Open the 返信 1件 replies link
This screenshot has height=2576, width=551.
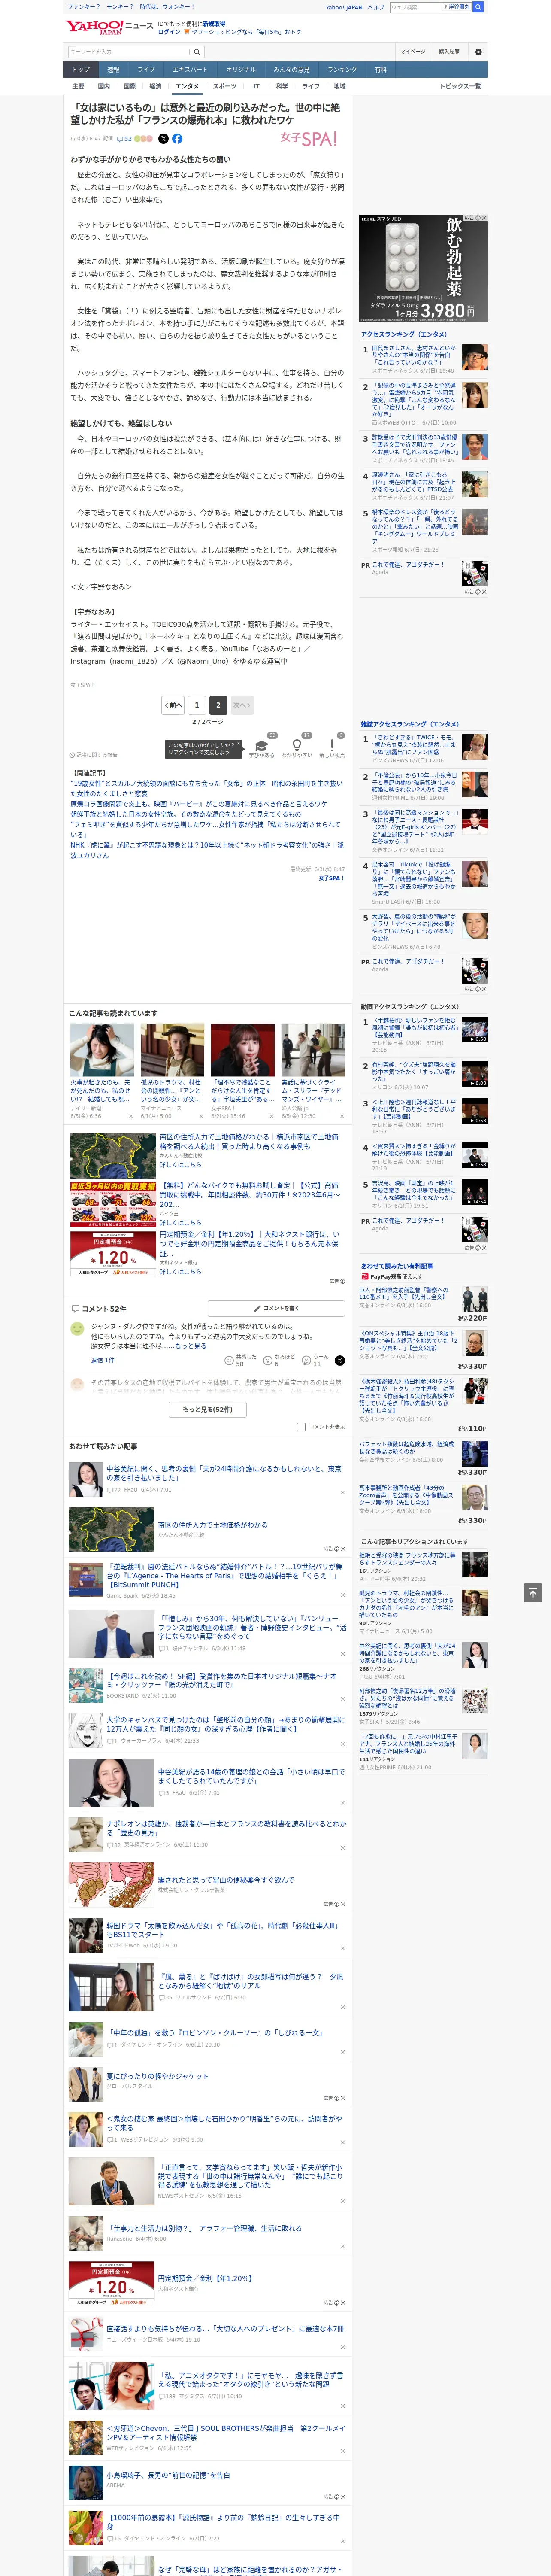[103, 1360]
